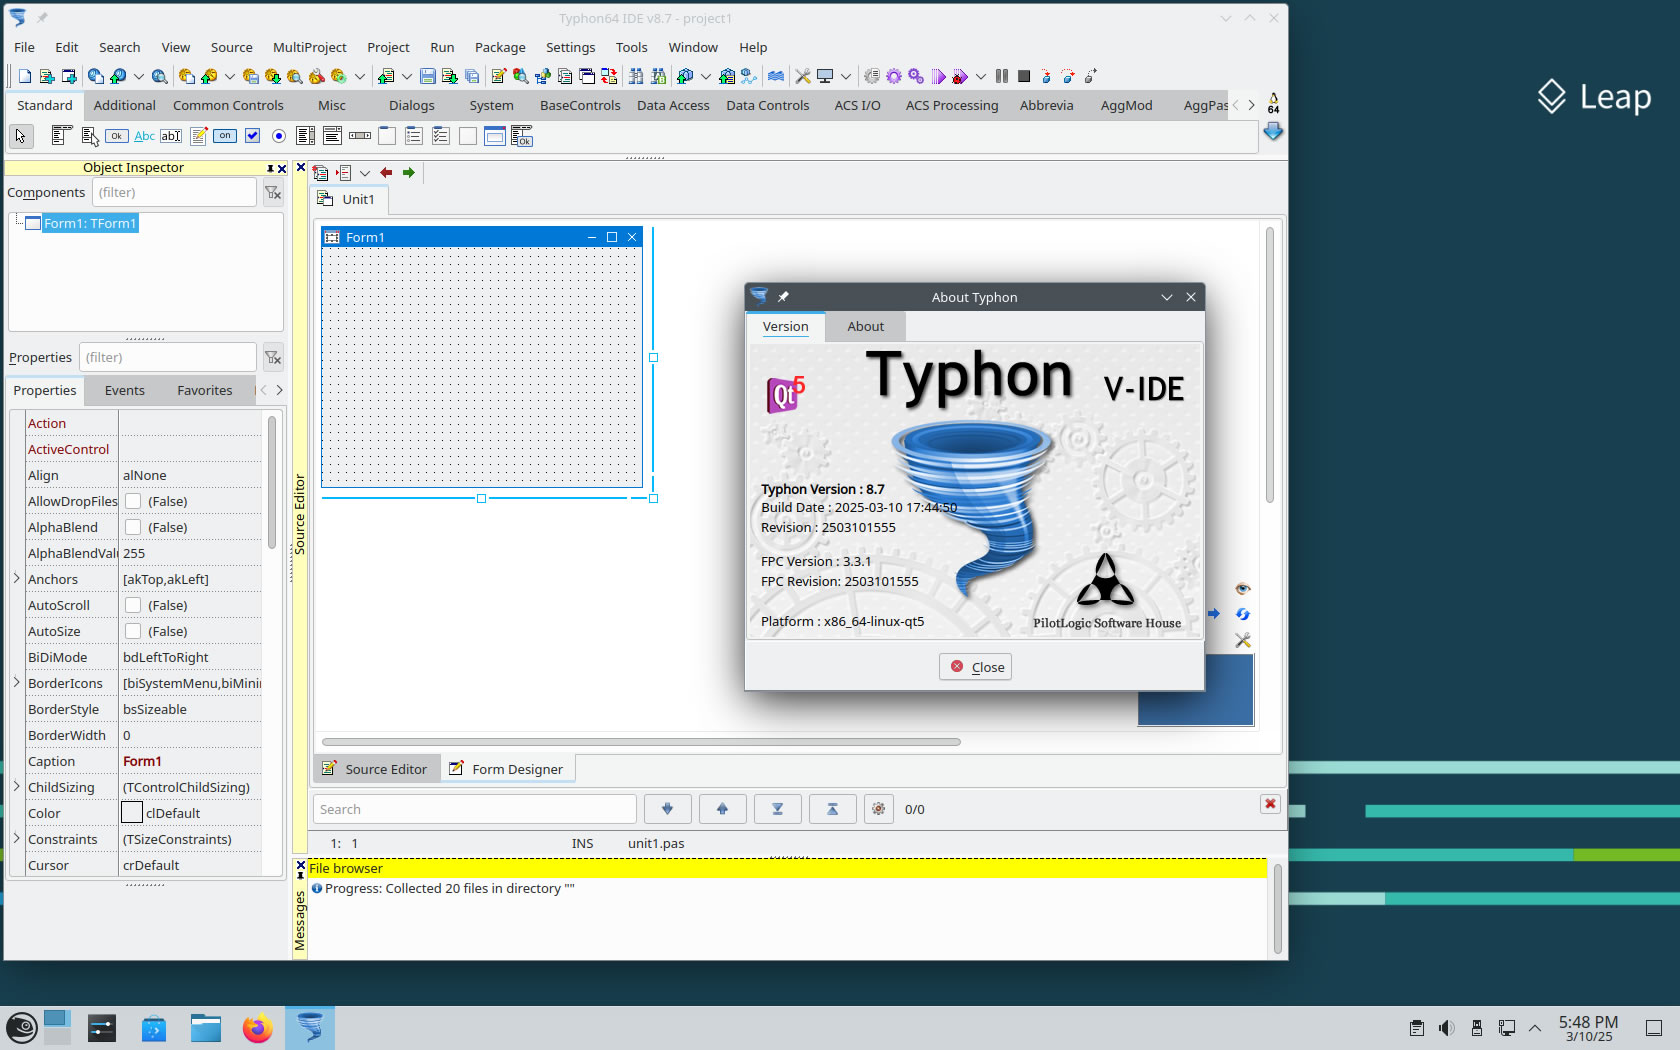This screenshot has height=1050, width=1680.
Task: Click the purple gear Compile icon
Action: click(x=894, y=76)
